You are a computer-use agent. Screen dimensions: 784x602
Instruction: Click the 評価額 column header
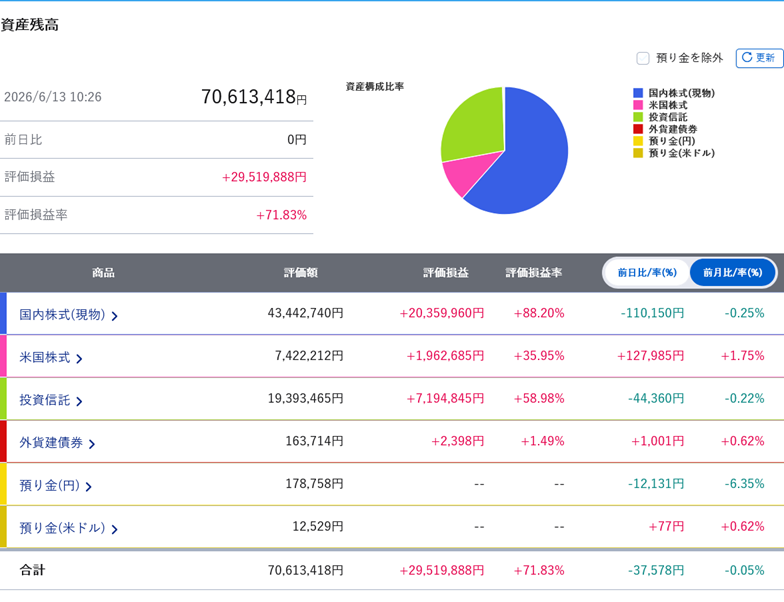coord(300,272)
